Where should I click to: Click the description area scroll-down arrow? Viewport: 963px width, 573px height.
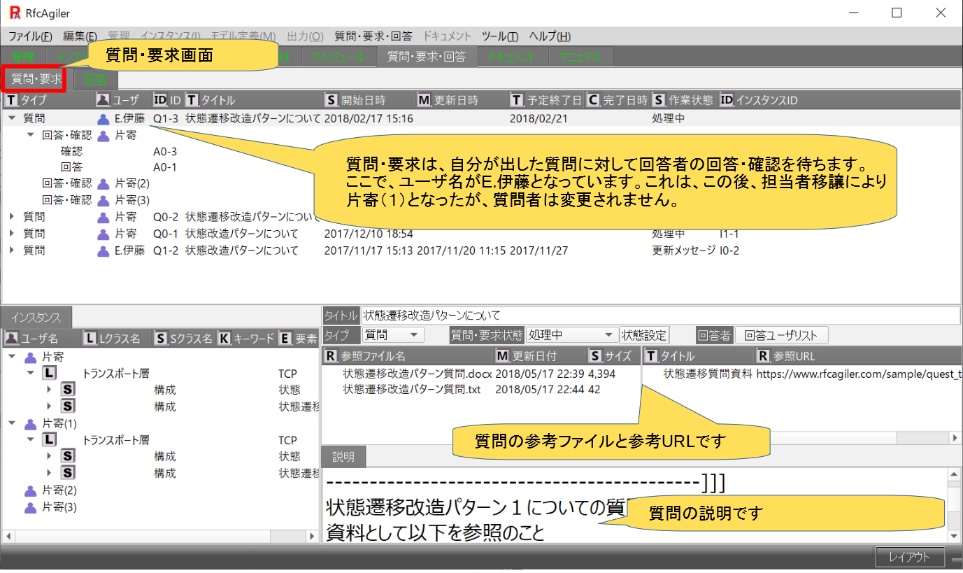pyautogui.click(x=953, y=536)
